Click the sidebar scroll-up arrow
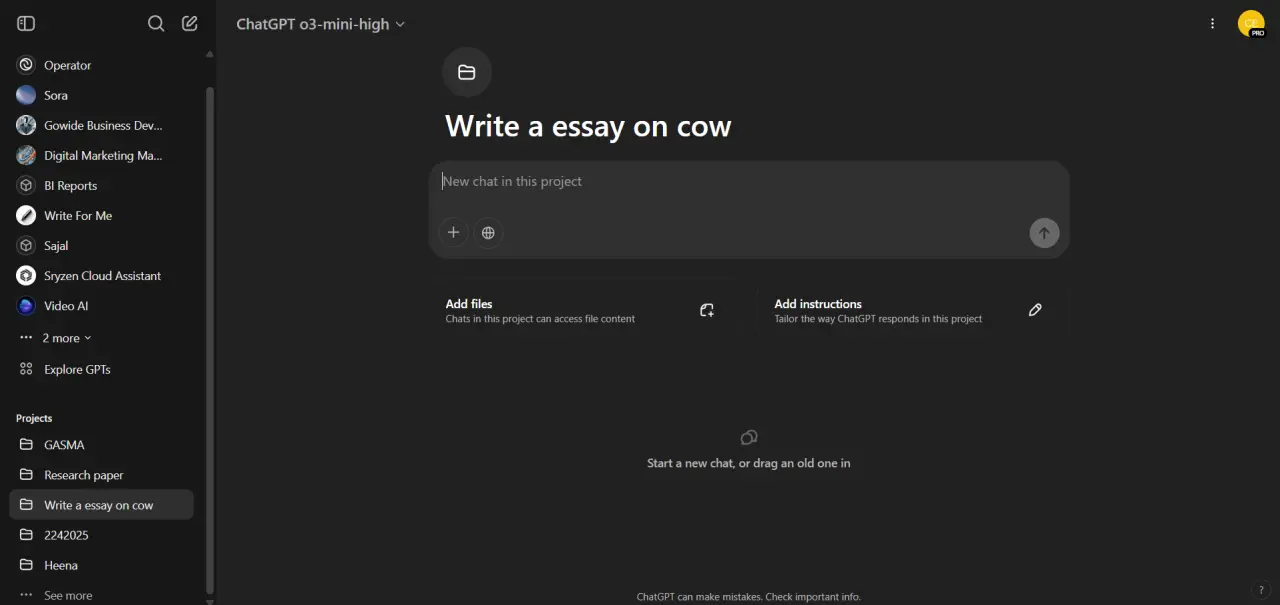This screenshot has width=1280, height=605. (210, 54)
